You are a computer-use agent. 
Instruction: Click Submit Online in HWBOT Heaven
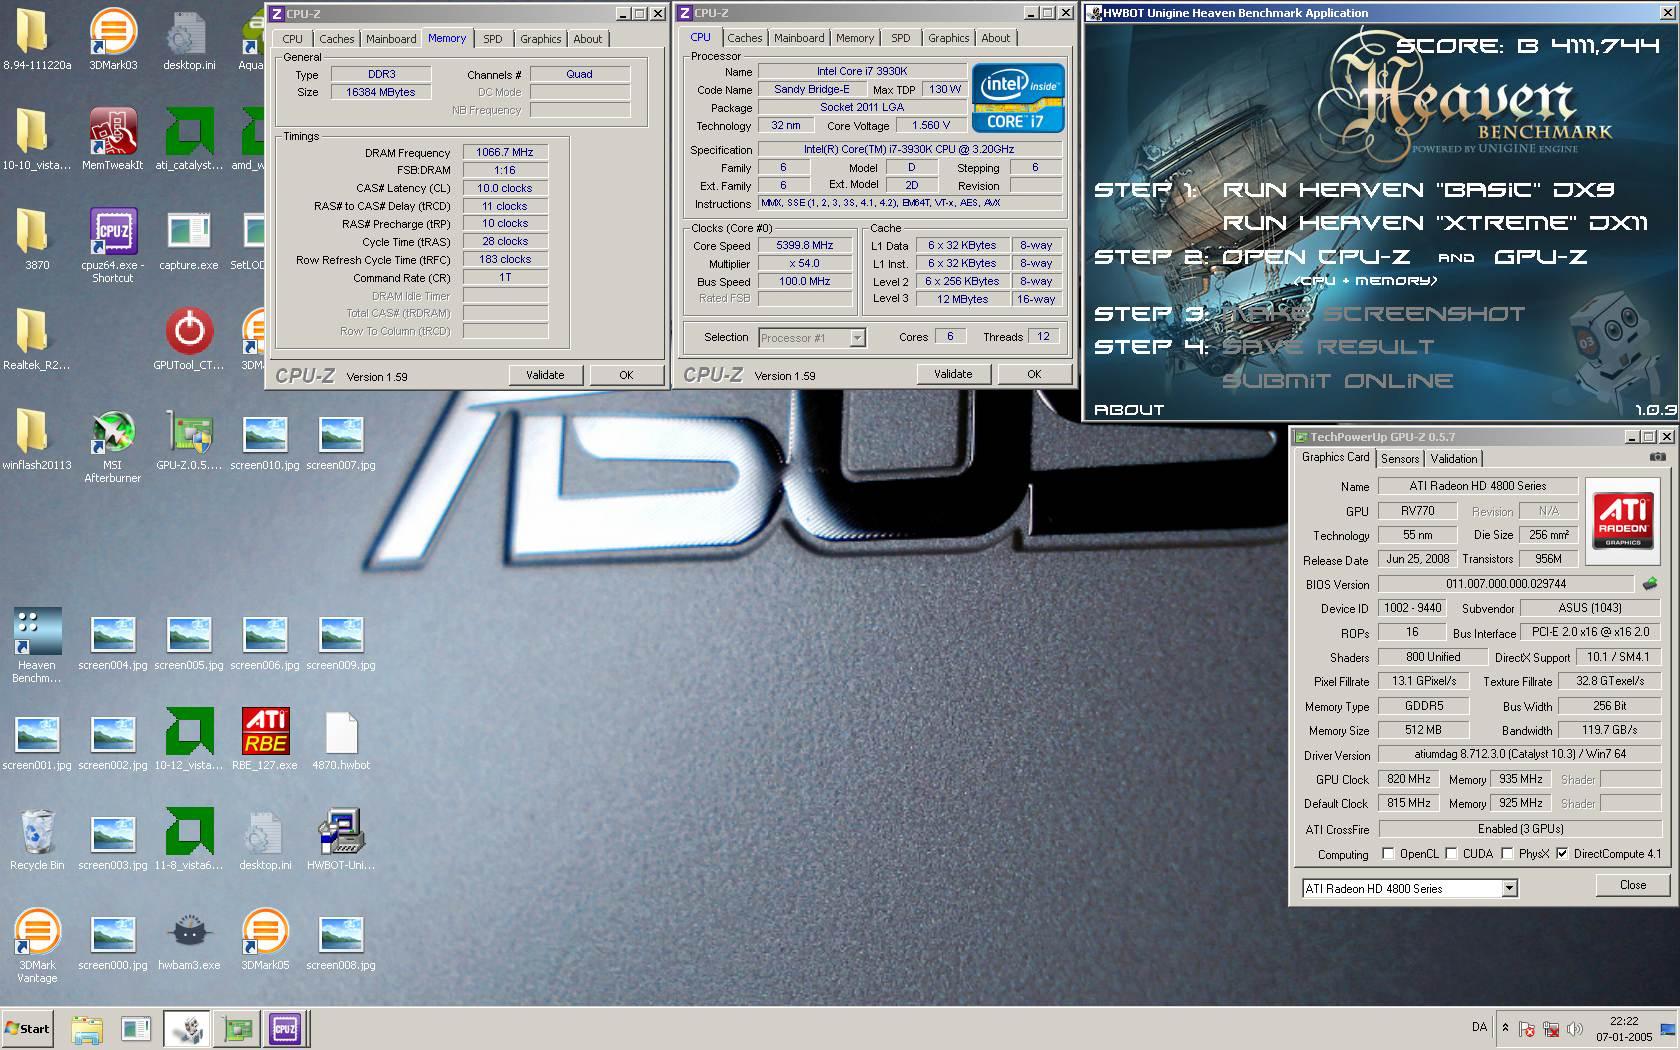click(1338, 381)
